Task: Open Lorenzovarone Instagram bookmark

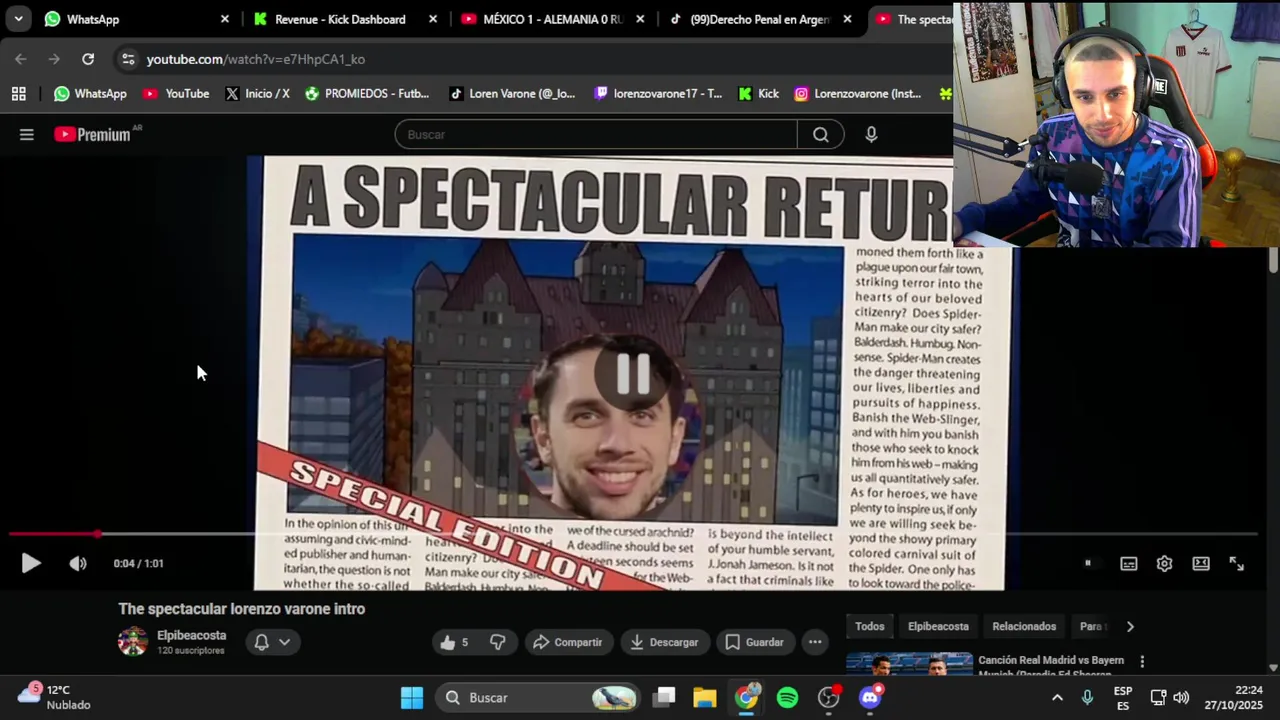Action: pos(858,94)
